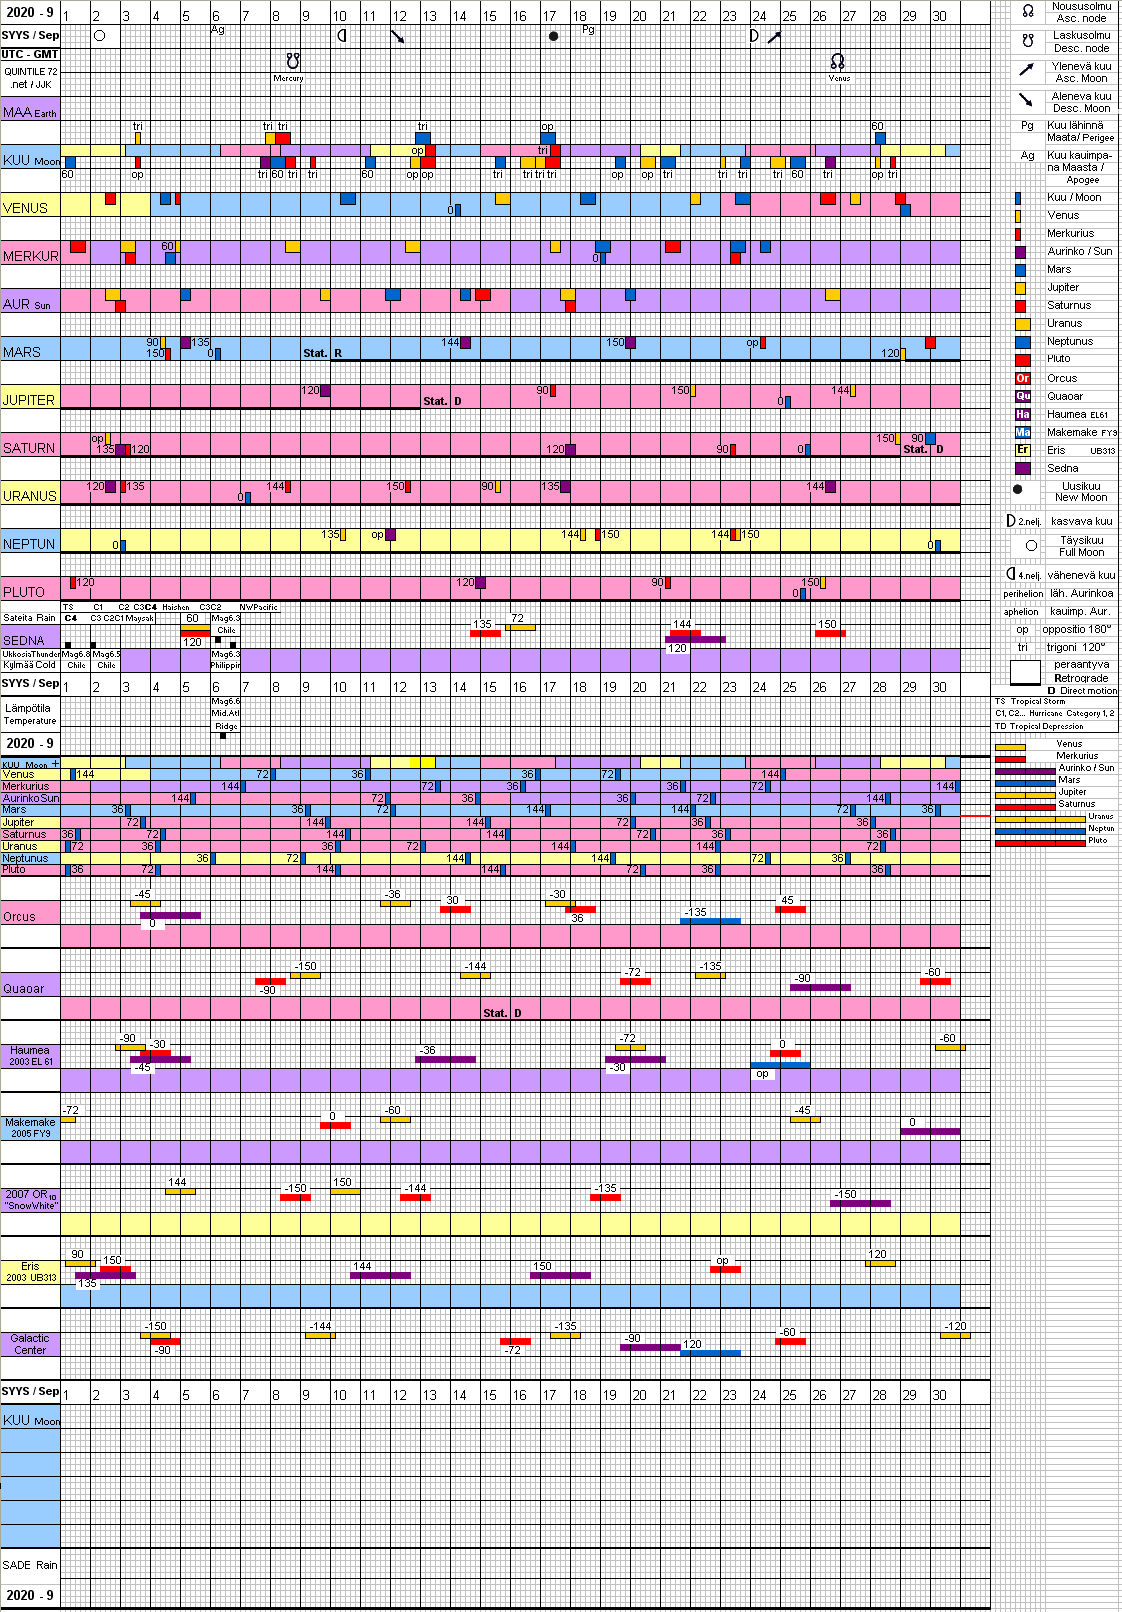Click the last quarter moon symbol on day 10

click(341, 36)
